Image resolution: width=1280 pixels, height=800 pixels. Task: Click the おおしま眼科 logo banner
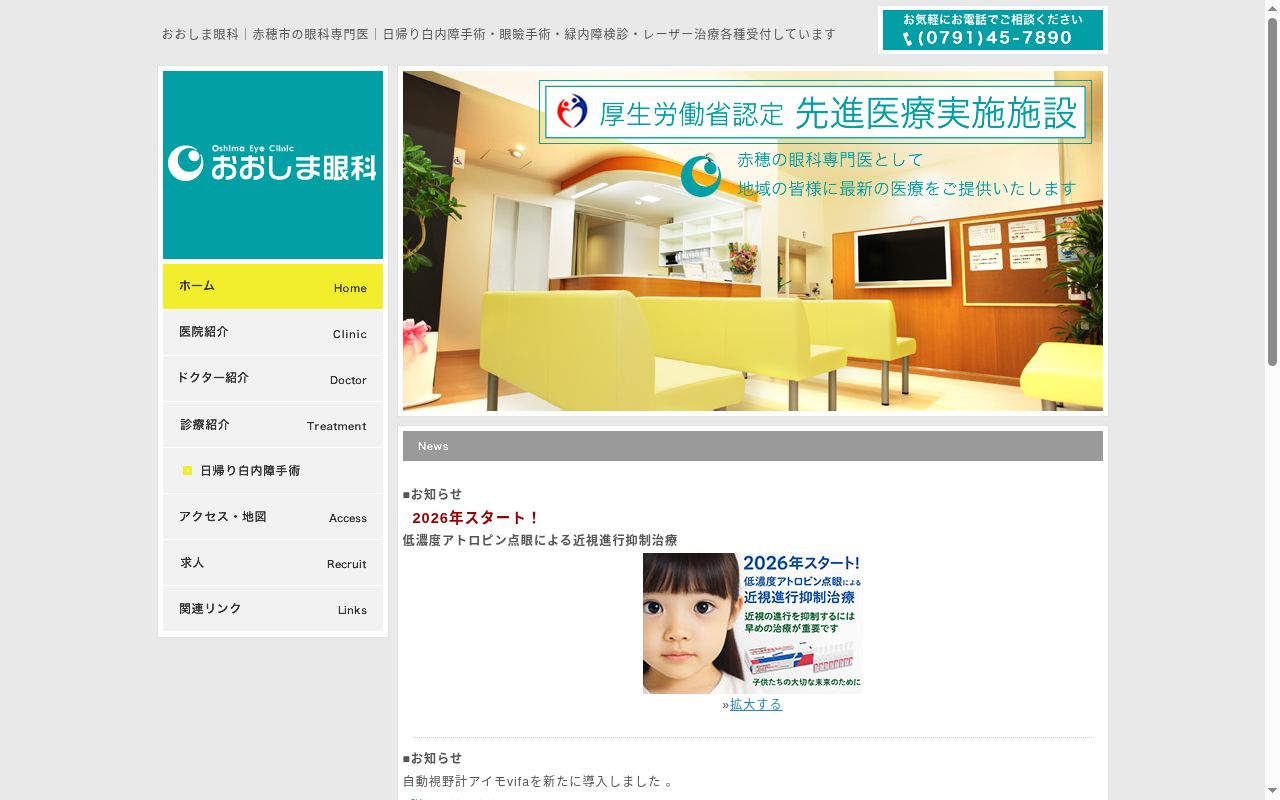[x=273, y=165]
